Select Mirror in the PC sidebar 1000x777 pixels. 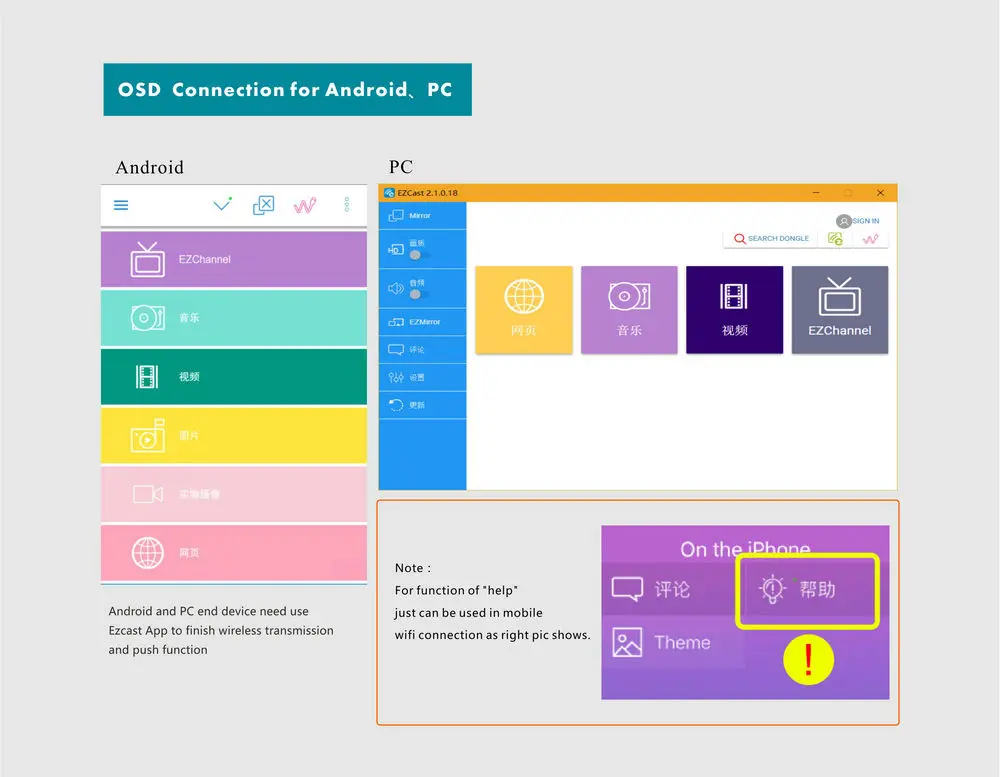click(x=422, y=216)
